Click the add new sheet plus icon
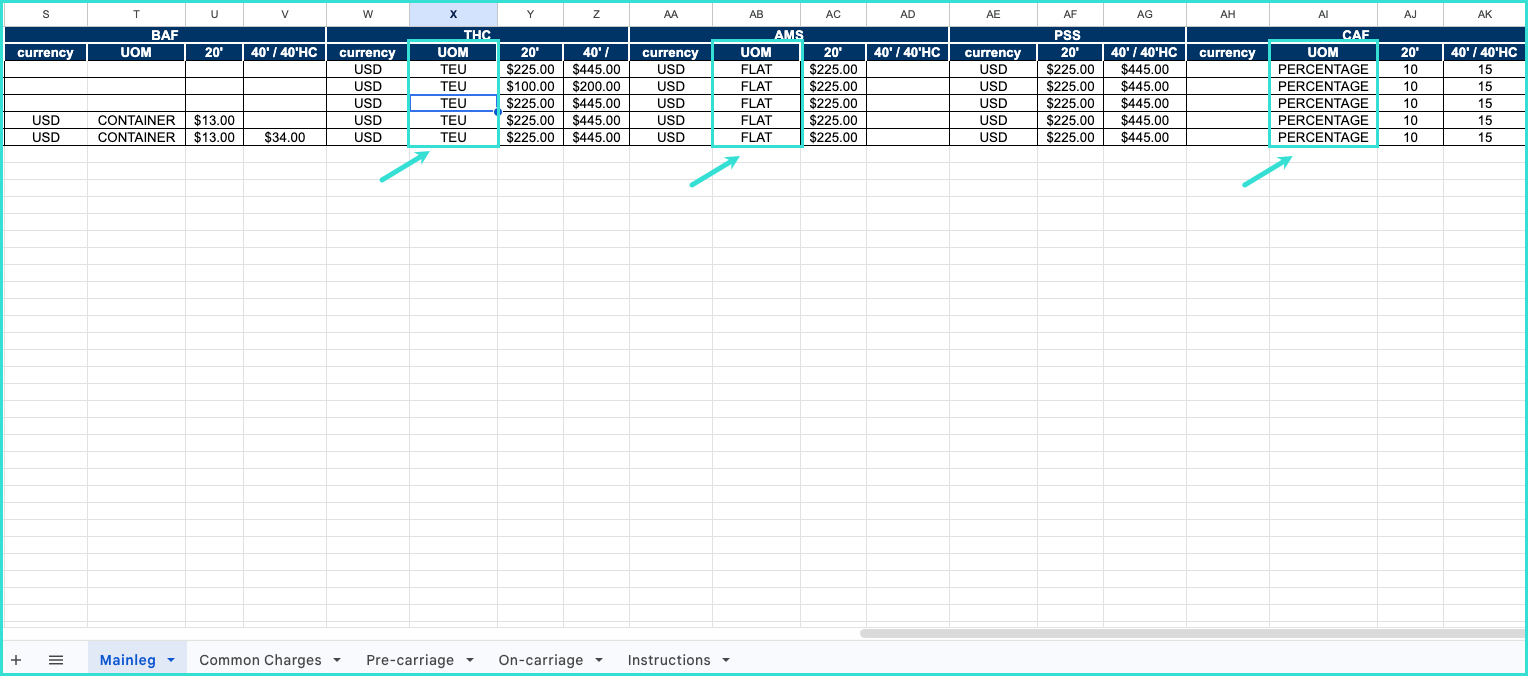Viewport: 1528px width, 676px height. (16, 660)
